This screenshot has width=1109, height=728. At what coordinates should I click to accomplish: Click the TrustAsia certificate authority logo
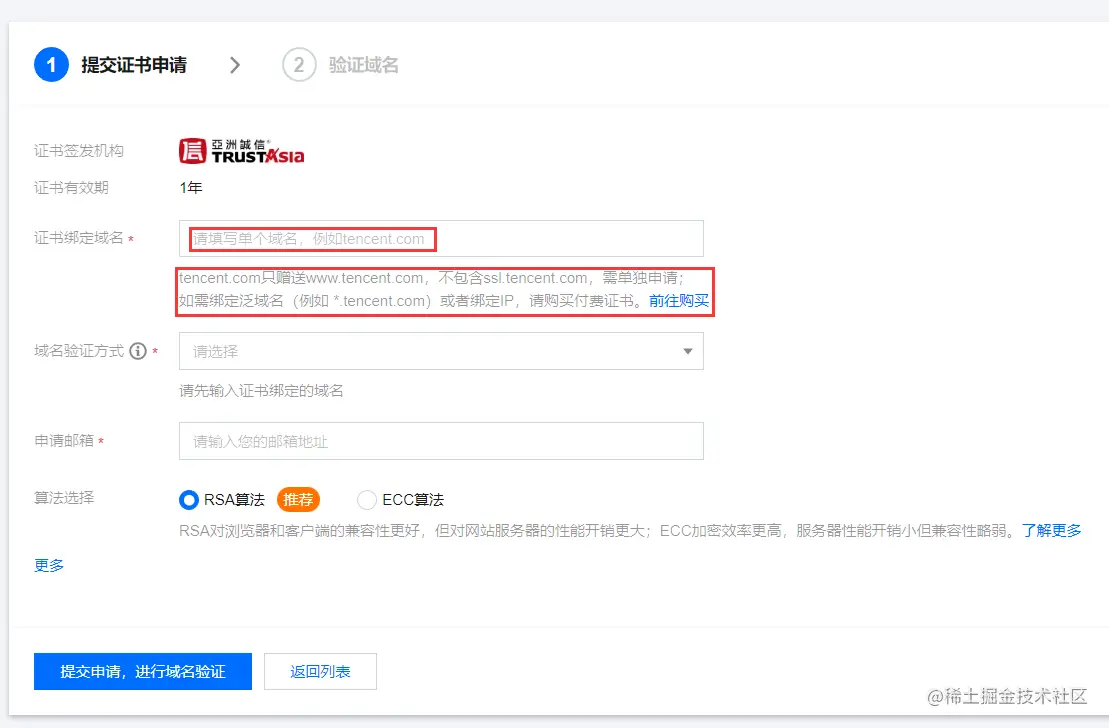click(x=241, y=151)
